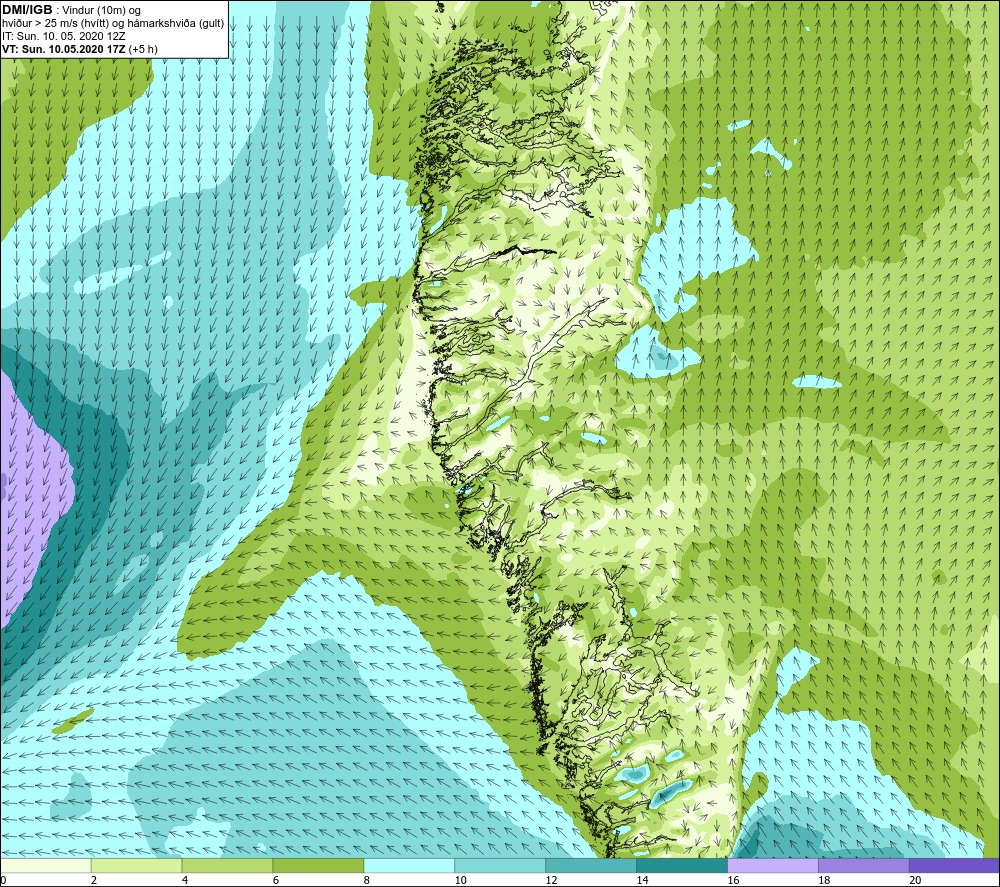Click the legend label '2'
Image resolution: width=1000 pixels, height=887 pixels.
point(94,880)
